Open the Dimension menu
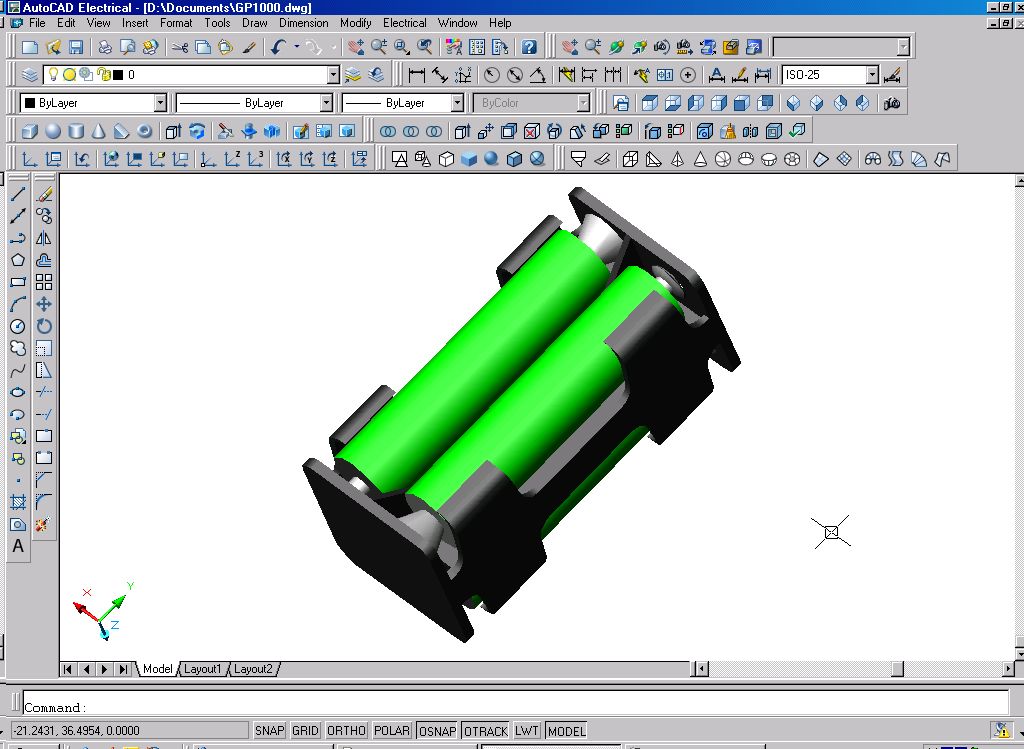Image resolution: width=1024 pixels, height=749 pixels. click(304, 23)
